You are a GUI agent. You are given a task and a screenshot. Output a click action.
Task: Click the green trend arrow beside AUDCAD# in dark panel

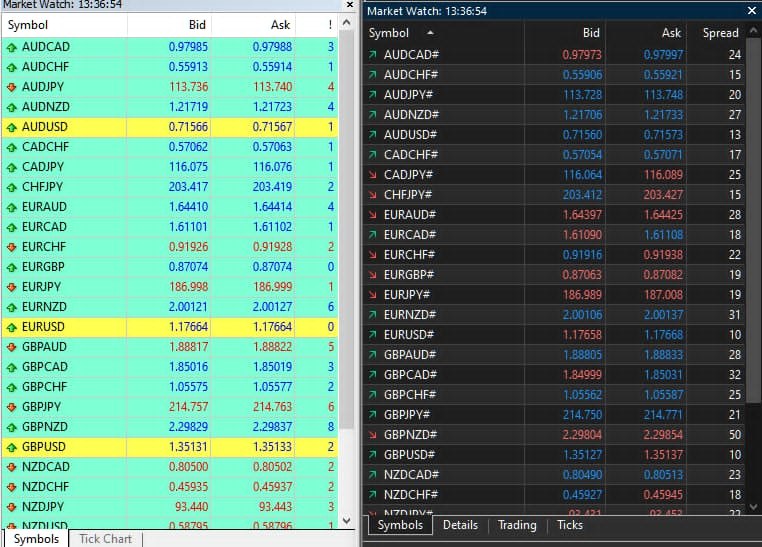[x=373, y=55]
